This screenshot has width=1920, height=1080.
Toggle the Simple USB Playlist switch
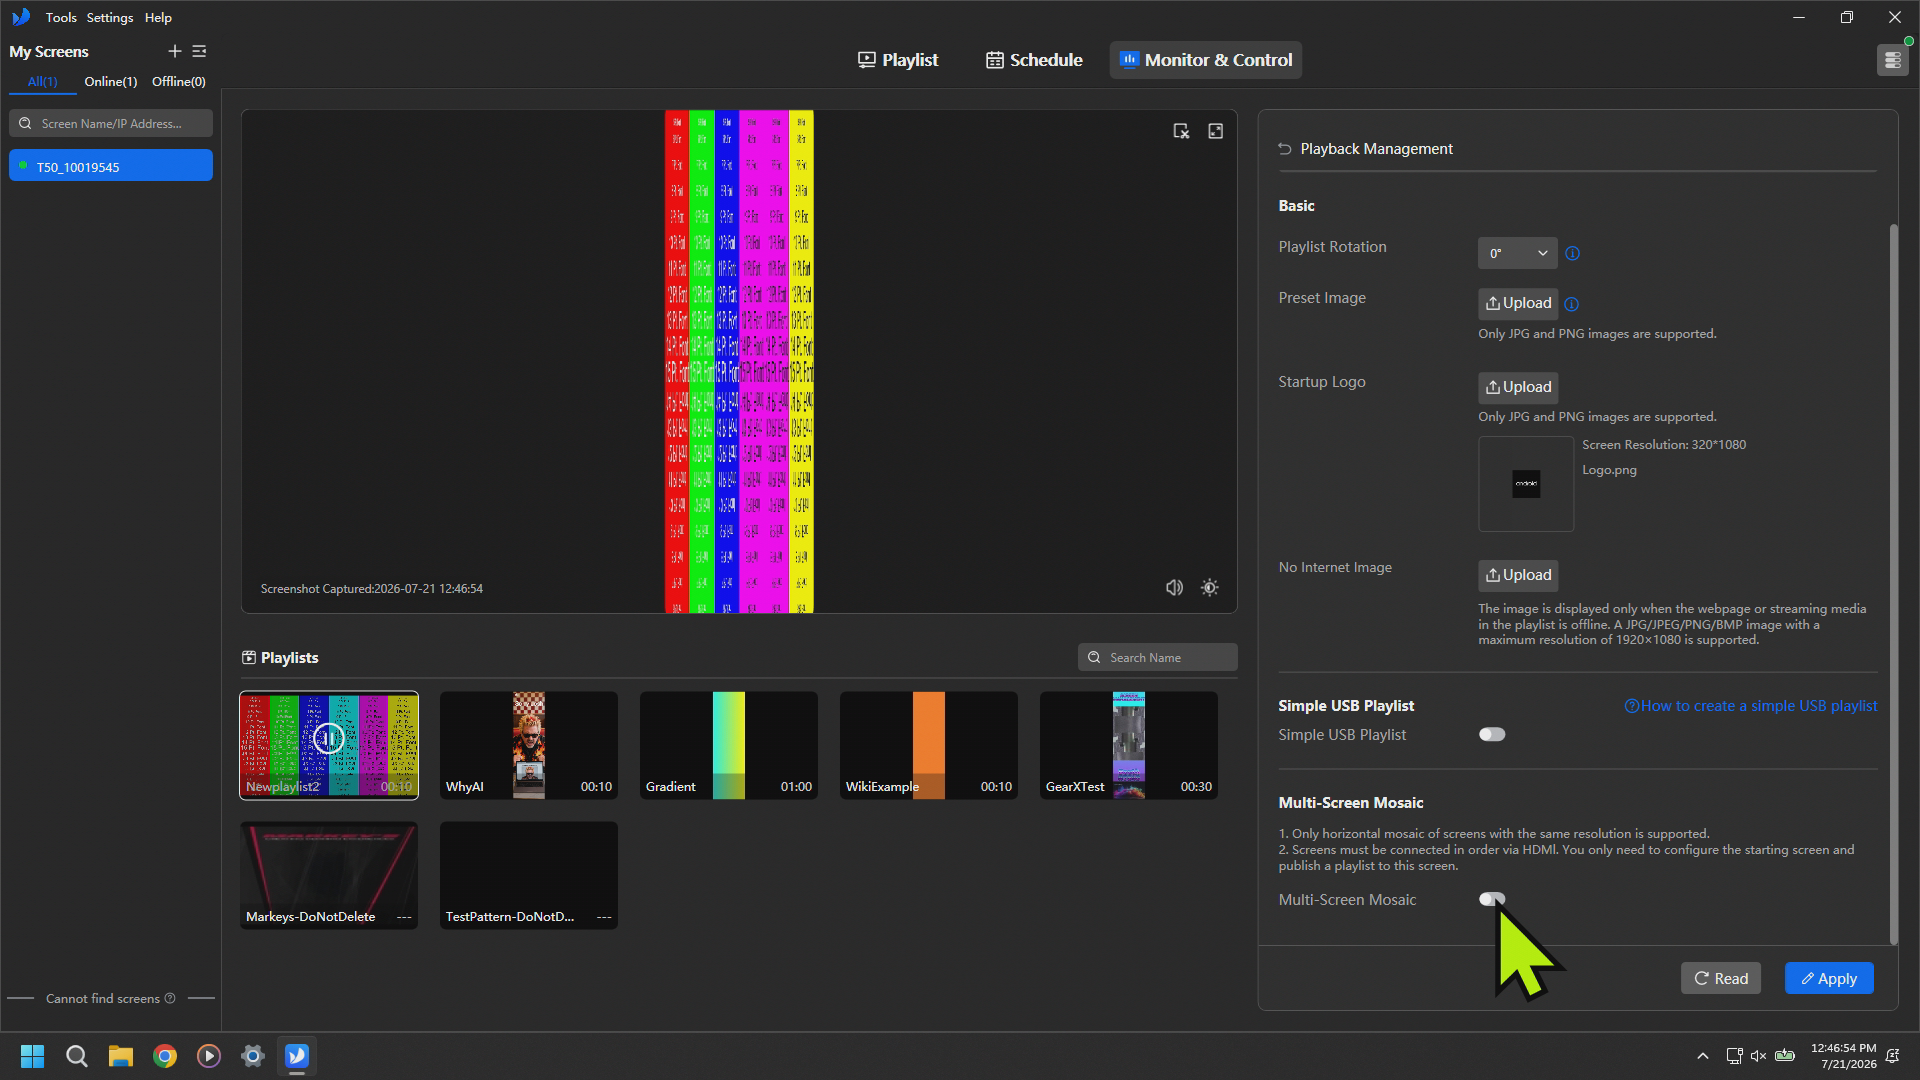pyautogui.click(x=1492, y=735)
